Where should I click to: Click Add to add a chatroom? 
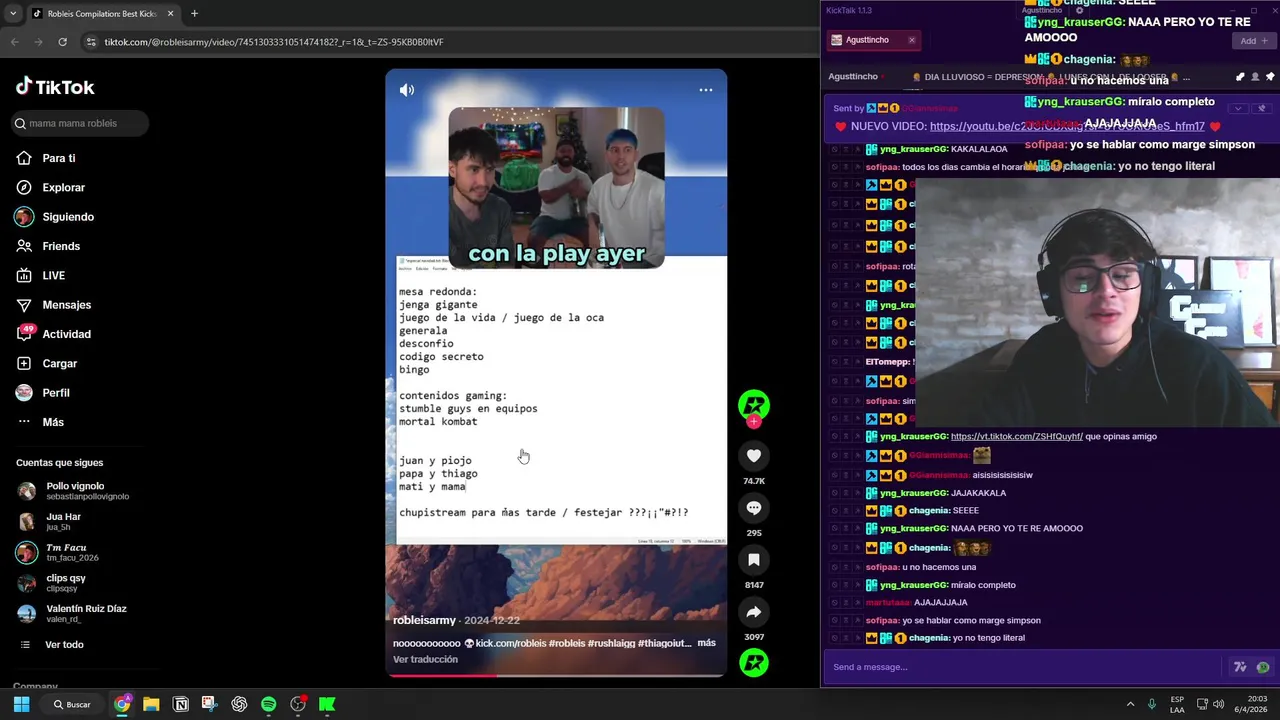[1253, 41]
